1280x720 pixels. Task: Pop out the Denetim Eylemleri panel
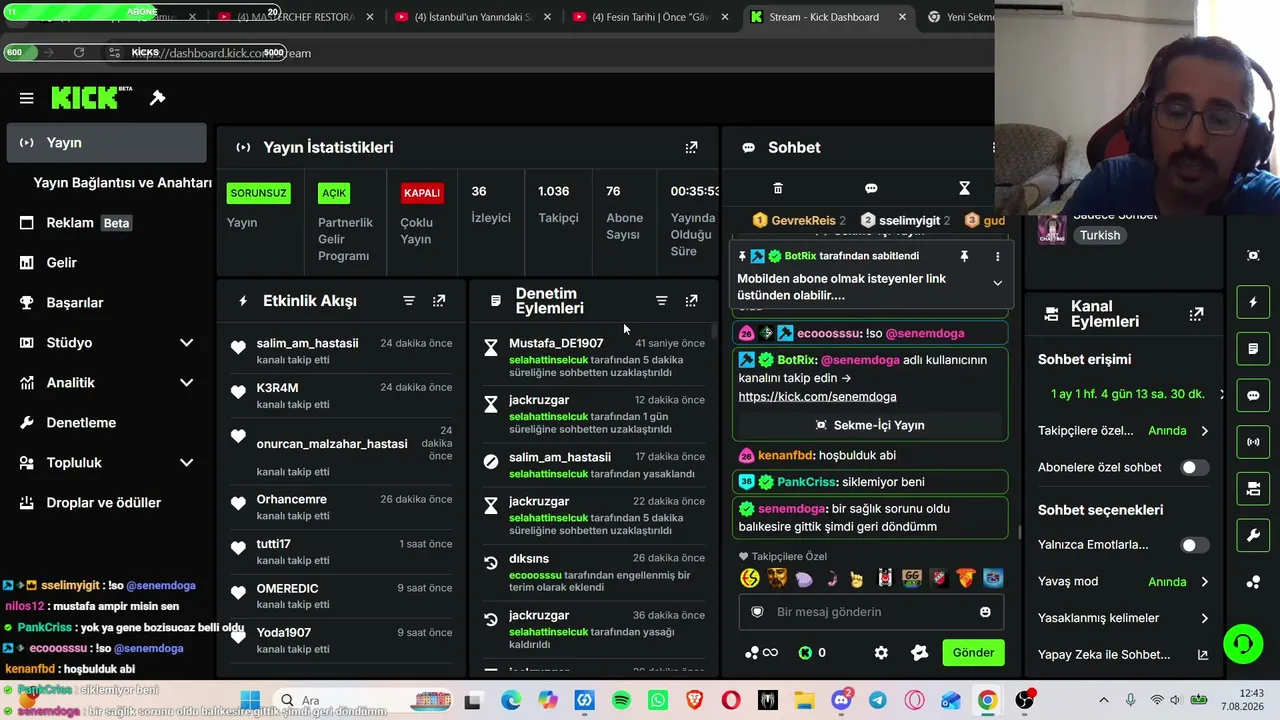(x=691, y=301)
